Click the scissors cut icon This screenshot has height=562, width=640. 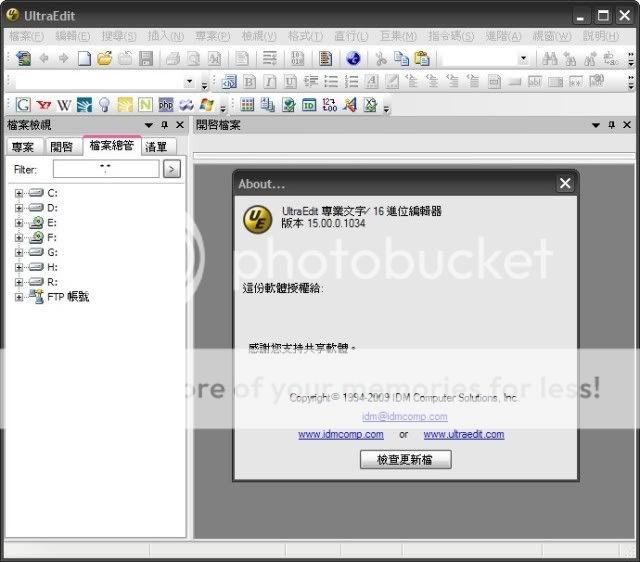(381, 58)
